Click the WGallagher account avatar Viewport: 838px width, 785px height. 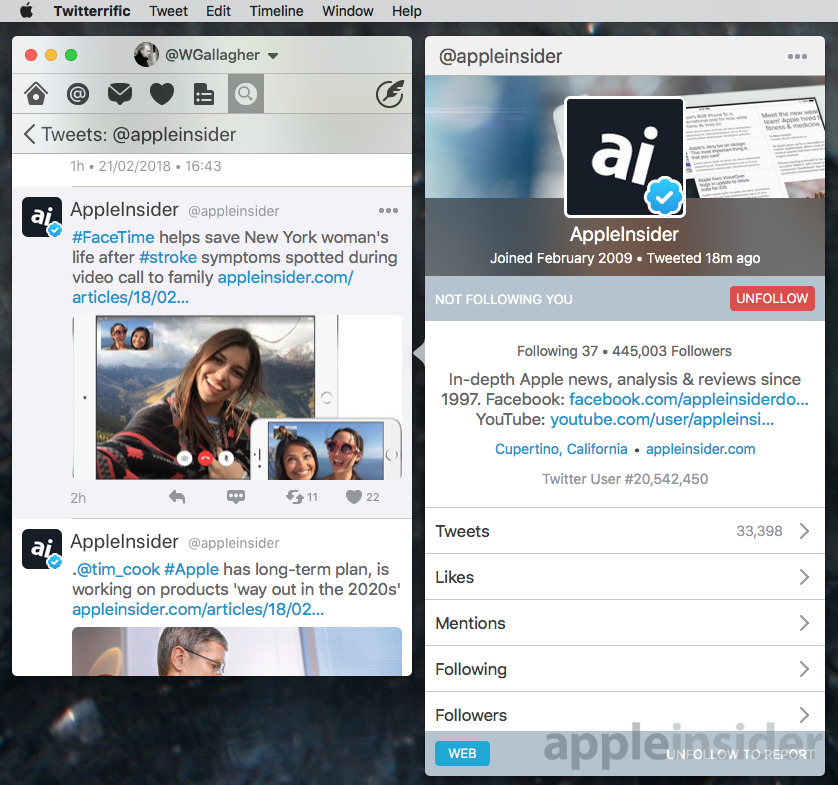146,55
